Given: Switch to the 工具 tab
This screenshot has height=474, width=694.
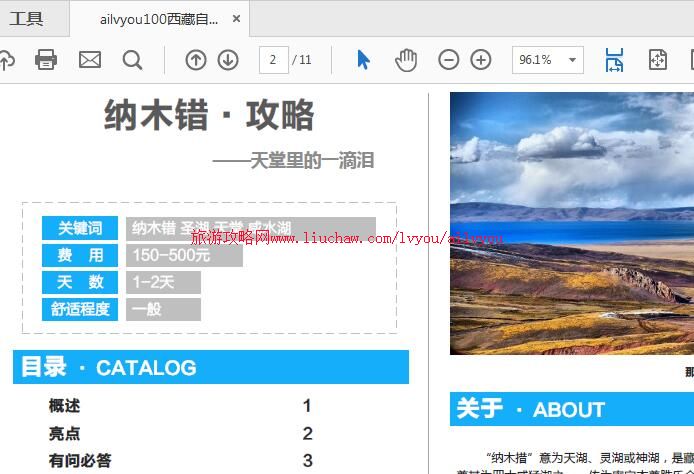Looking at the screenshot, I should [27, 18].
